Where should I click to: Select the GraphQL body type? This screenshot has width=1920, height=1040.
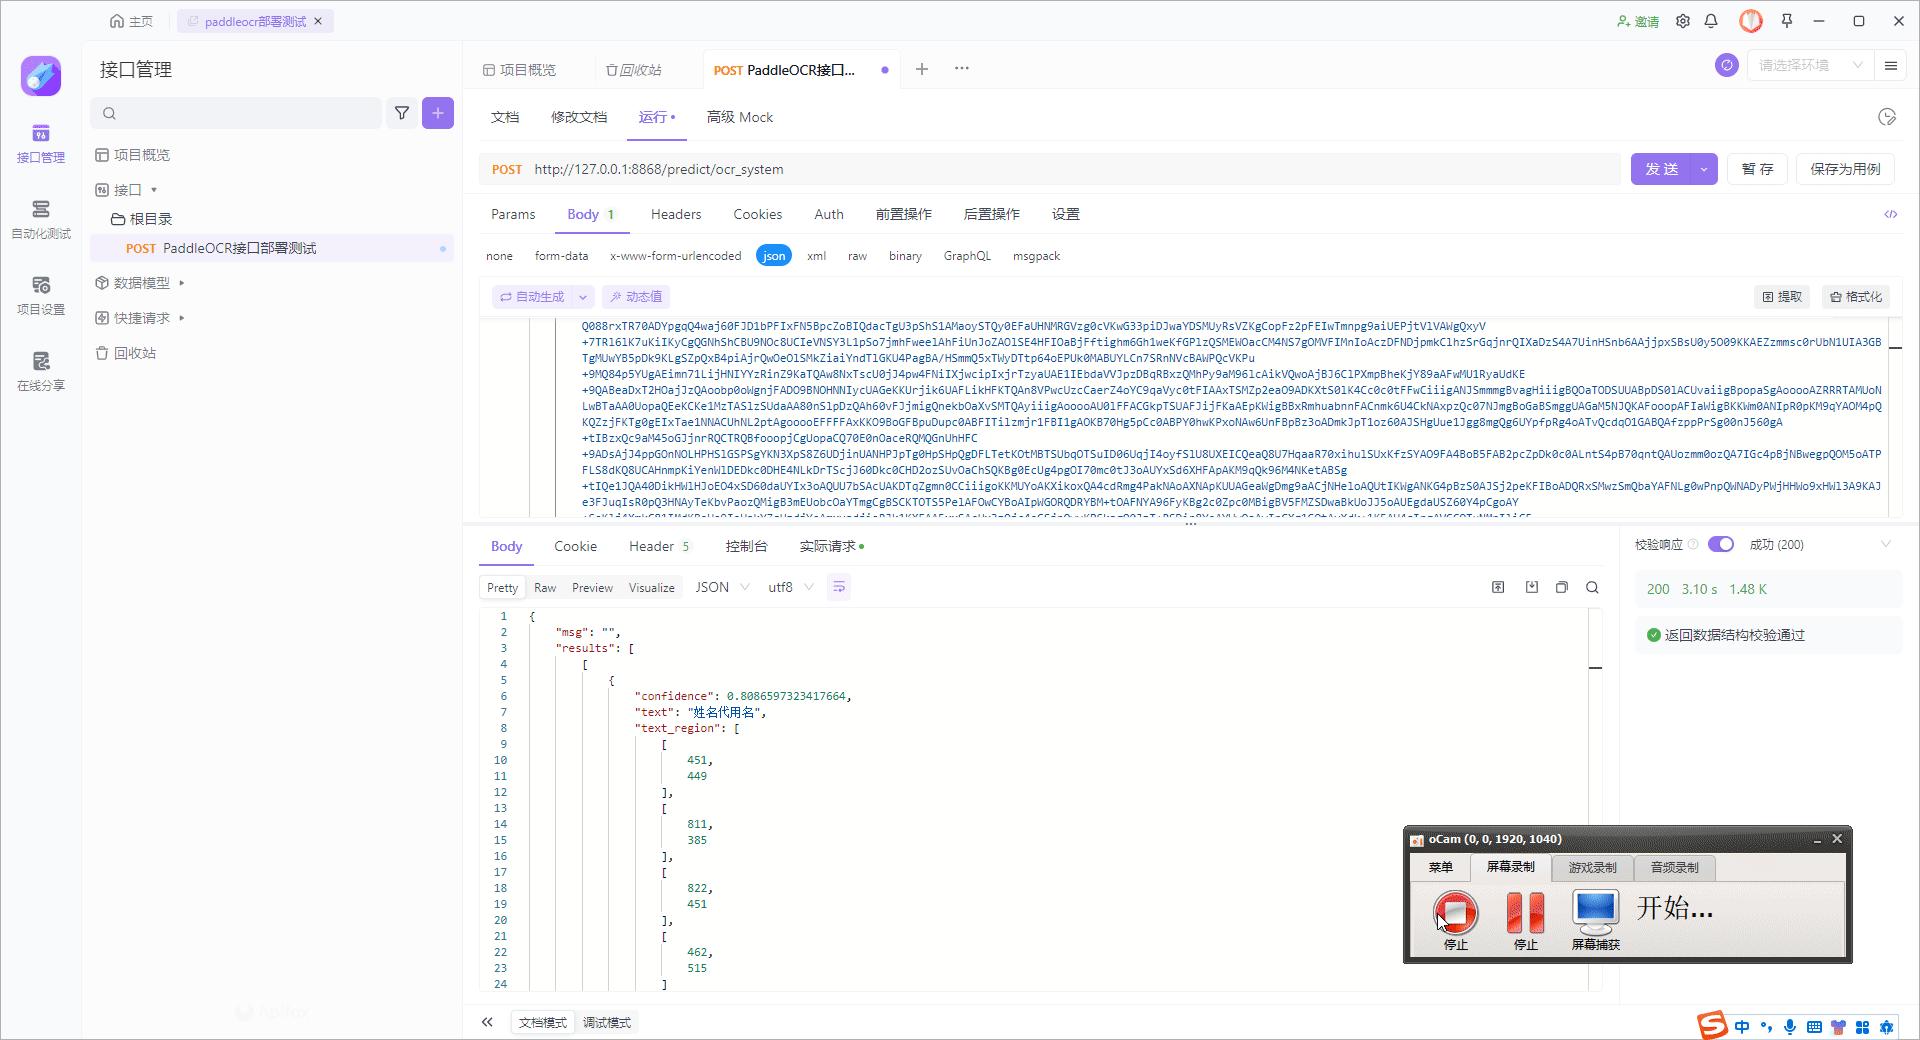[x=967, y=256]
